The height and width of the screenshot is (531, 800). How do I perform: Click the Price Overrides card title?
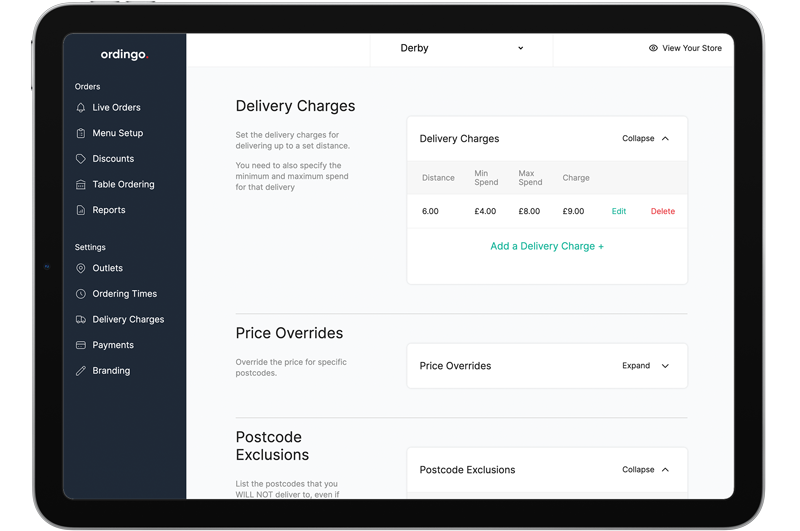tap(455, 366)
